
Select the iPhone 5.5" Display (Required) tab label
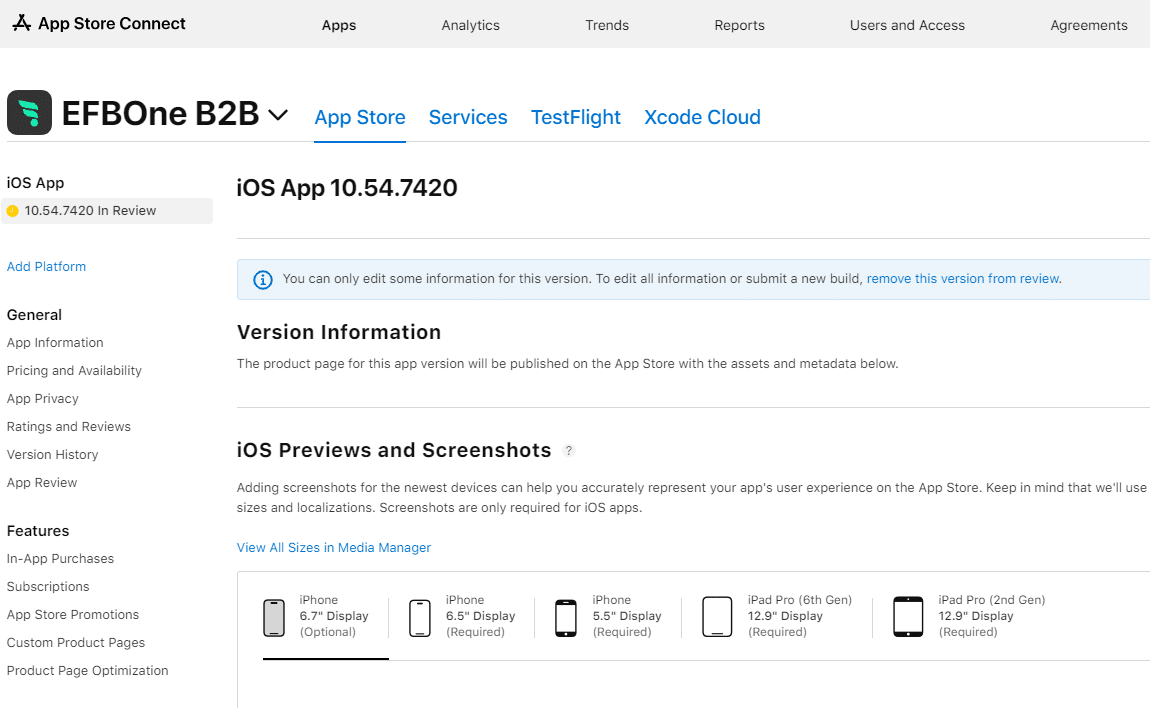(x=627, y=616)
